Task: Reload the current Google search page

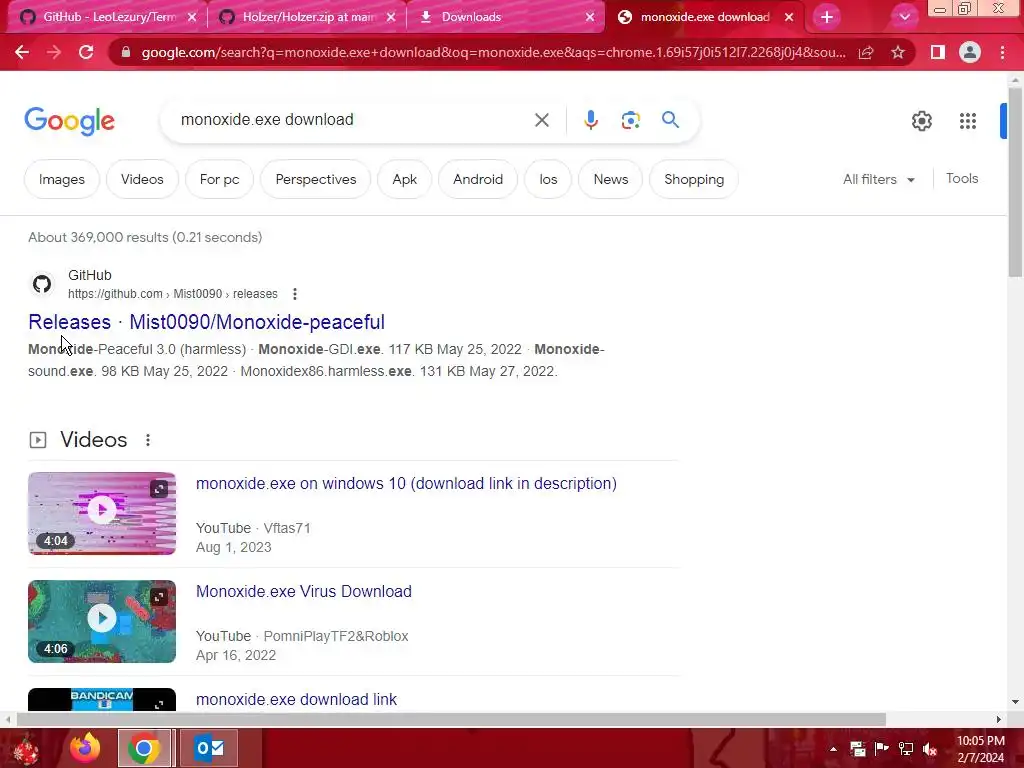Action: (x=86, y=52)
